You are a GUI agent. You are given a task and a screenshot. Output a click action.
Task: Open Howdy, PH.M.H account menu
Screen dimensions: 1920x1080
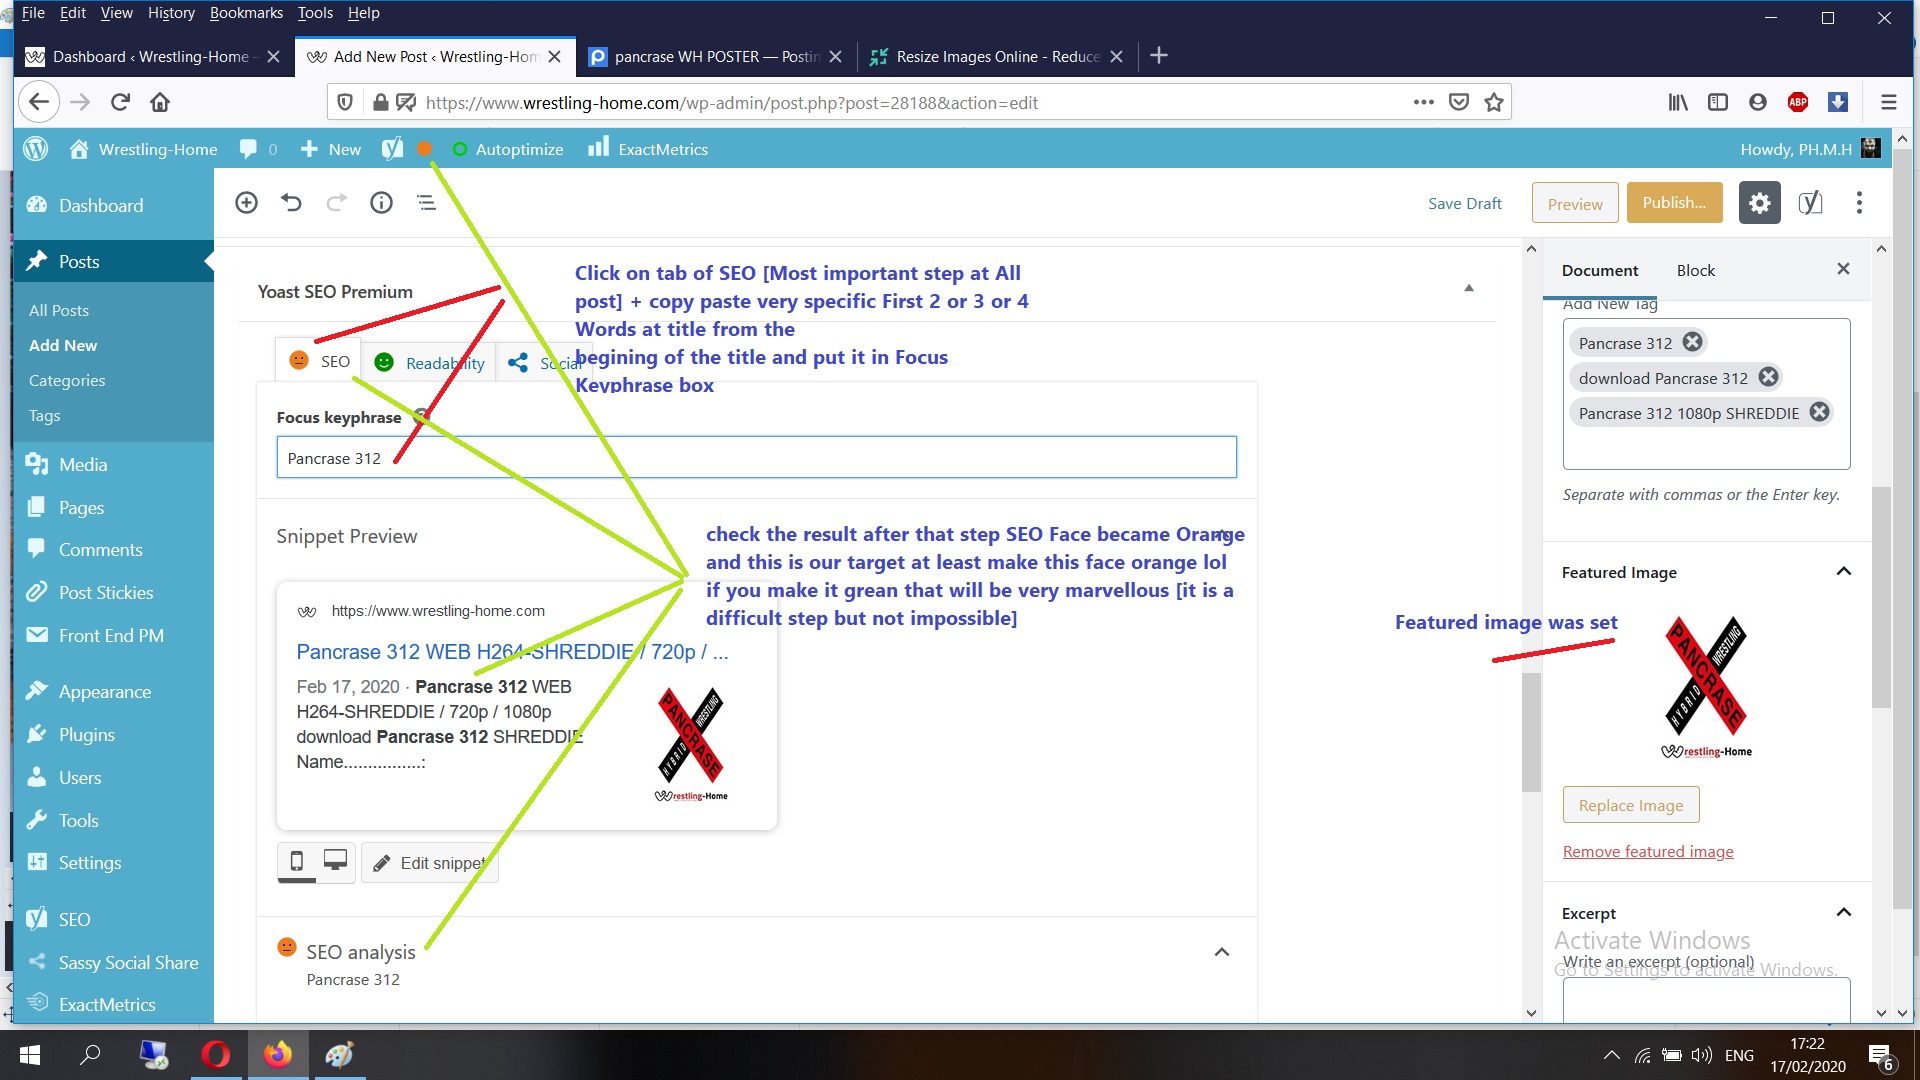1810,149
